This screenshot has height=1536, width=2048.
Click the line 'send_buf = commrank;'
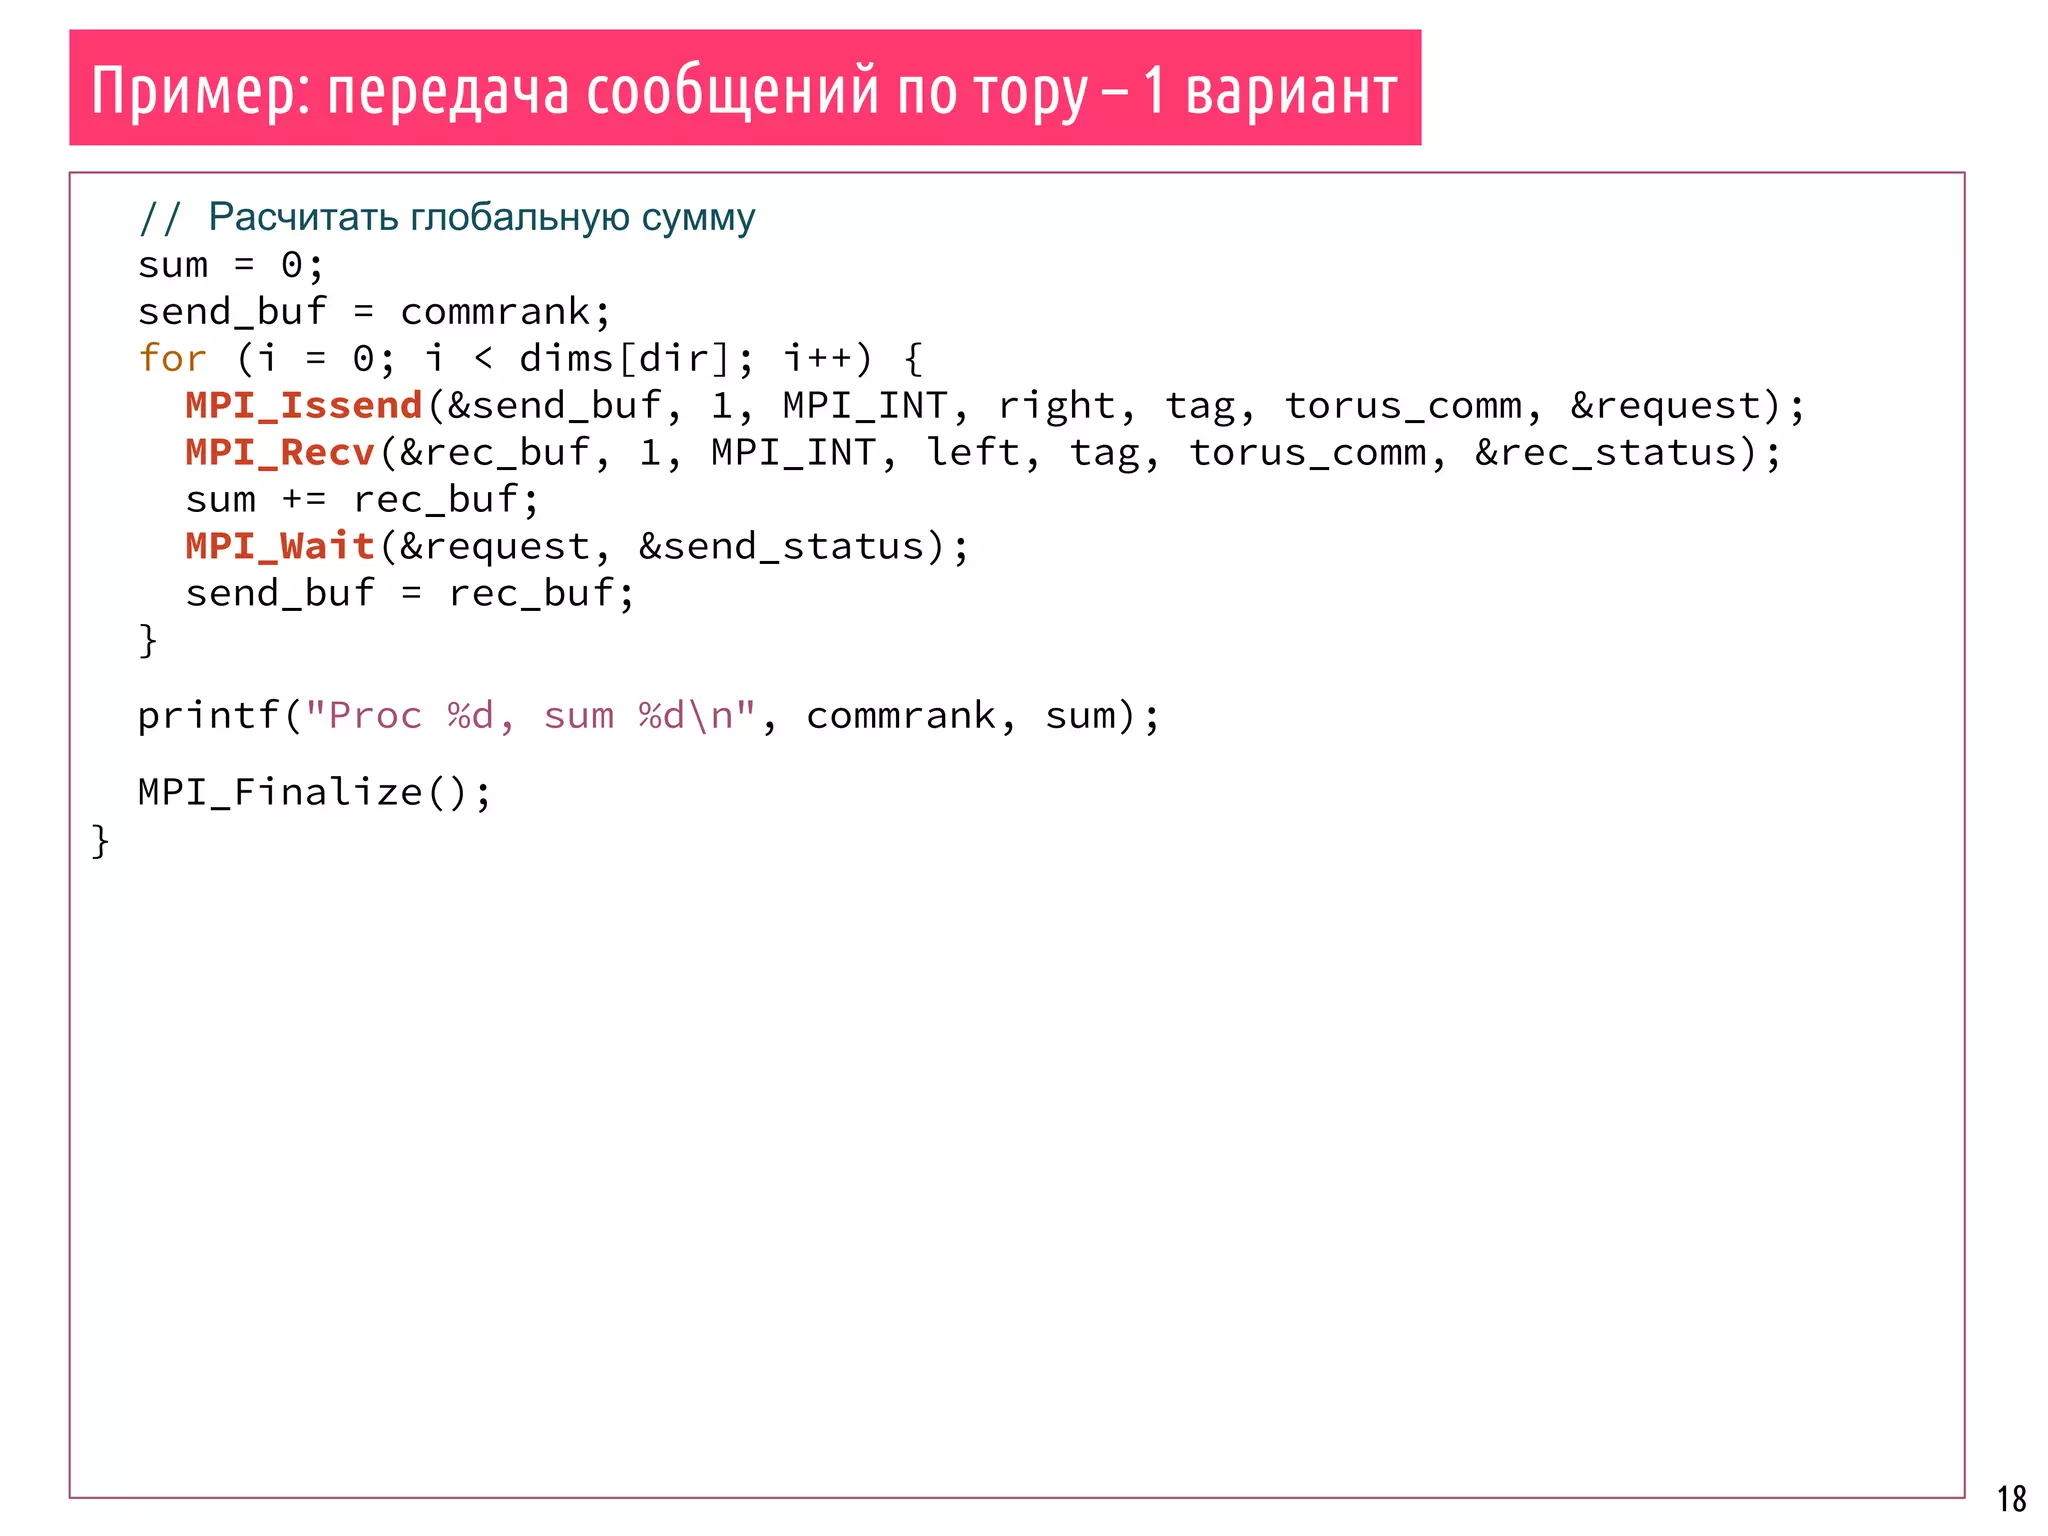coord(374,312)
